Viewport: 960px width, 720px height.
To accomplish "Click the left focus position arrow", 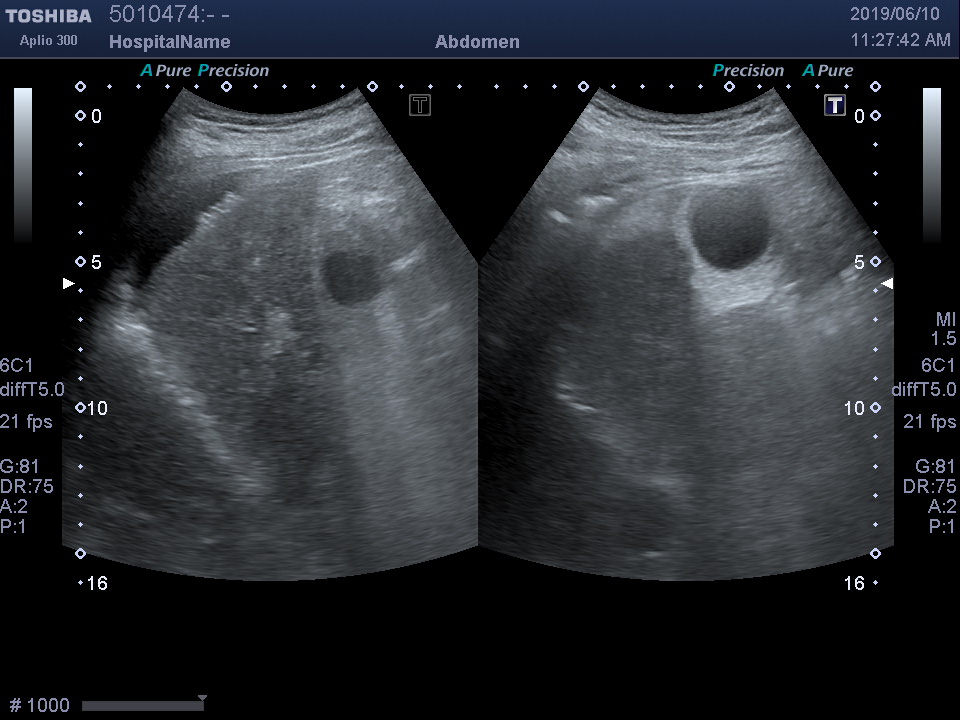I will pyautogui.click(x=68, y=284).
